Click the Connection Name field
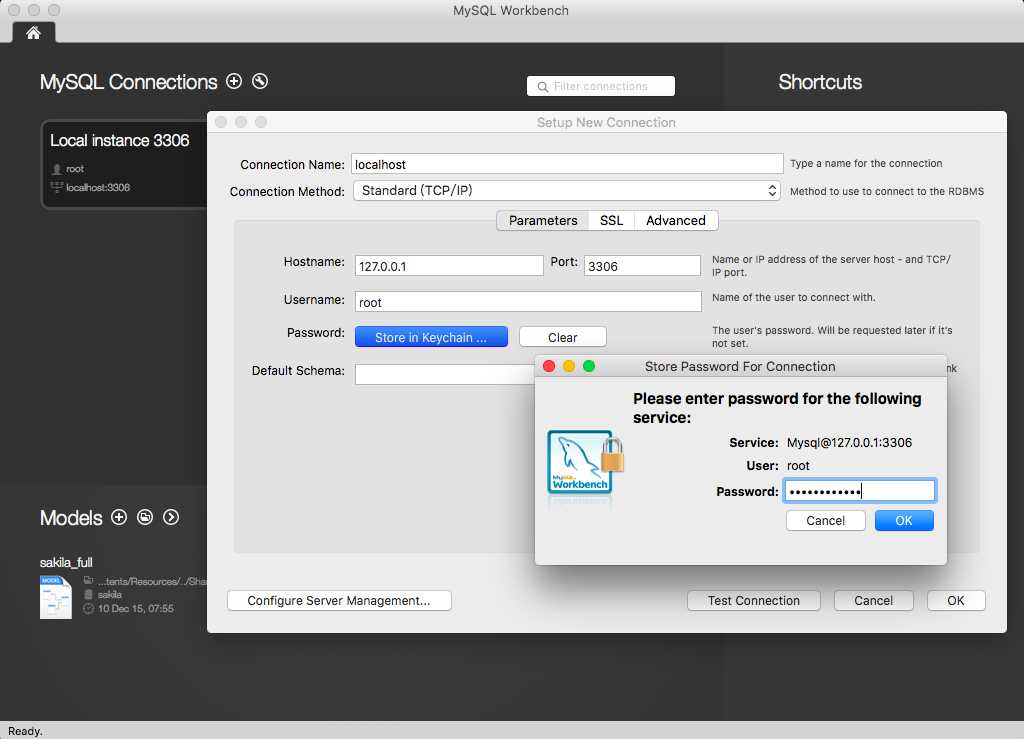The width and height of the screenshot is (1024, 739). pyautogui.click(x=567, y=164)
